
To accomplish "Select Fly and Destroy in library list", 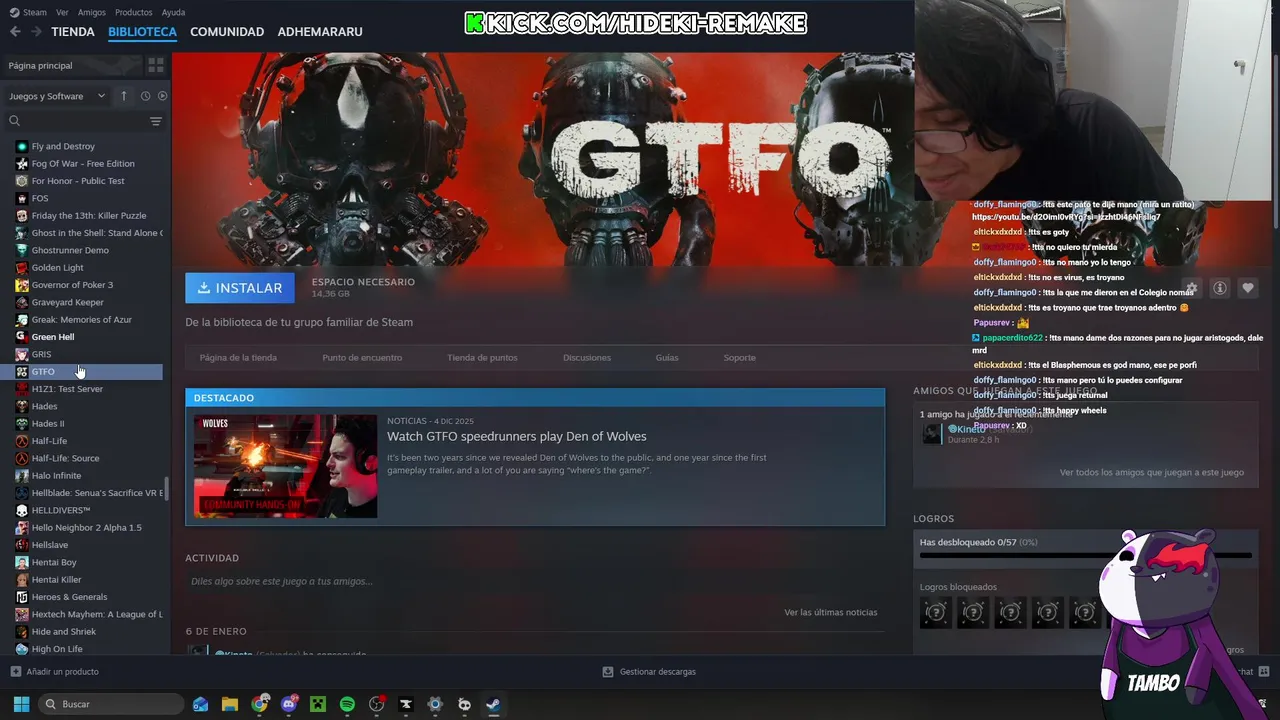I will [63, 146].
